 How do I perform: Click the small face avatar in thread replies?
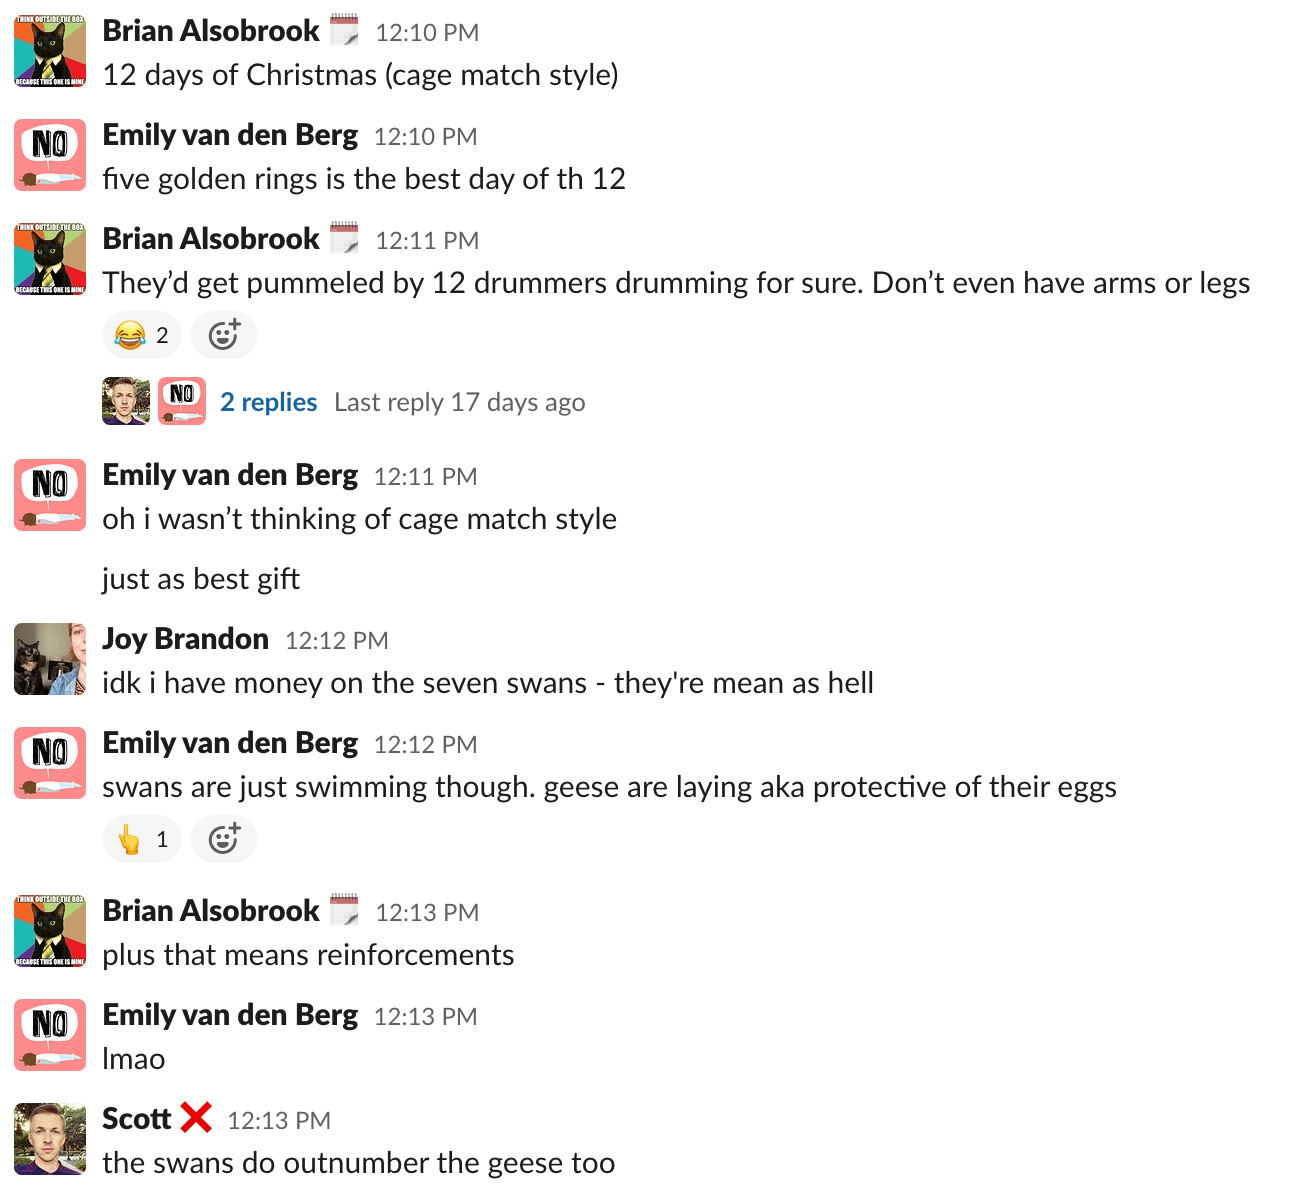coord(126,402)
